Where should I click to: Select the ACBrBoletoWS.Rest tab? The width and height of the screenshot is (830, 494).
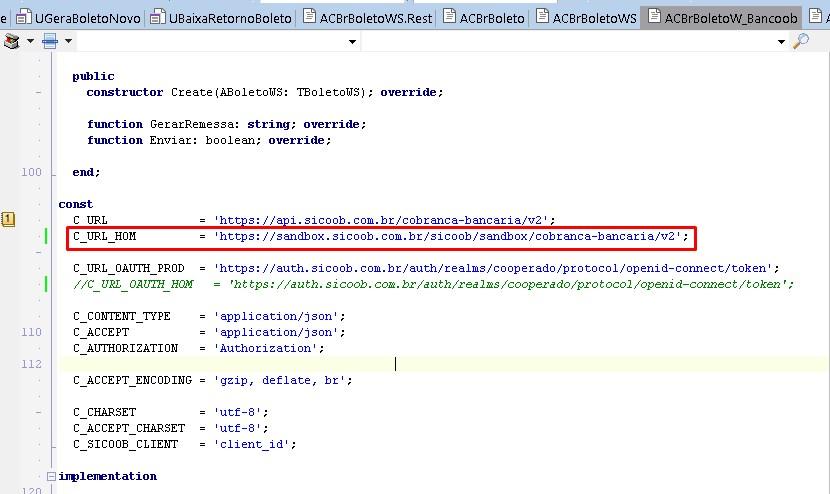click(368, 18)
